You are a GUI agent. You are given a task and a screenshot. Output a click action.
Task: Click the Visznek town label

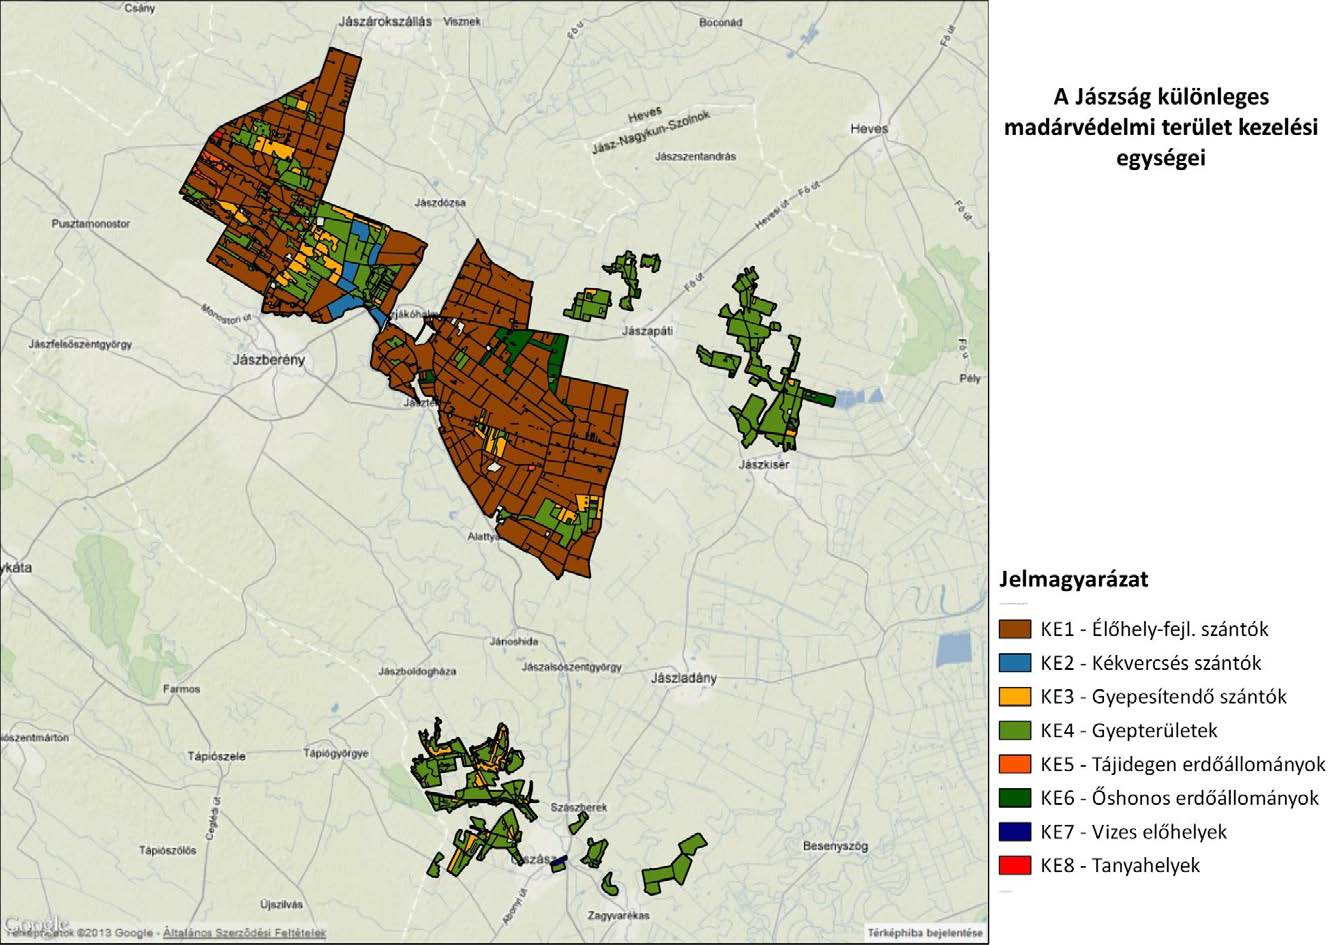click(x=462, y=21)
